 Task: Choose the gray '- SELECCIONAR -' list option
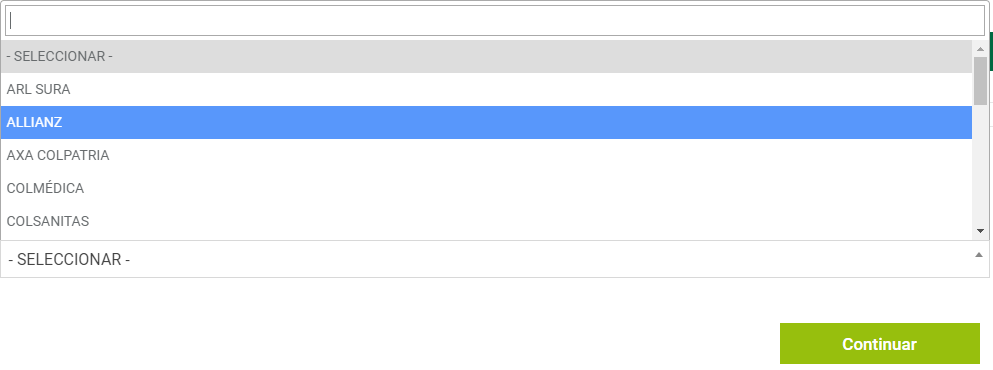(486, 56)
